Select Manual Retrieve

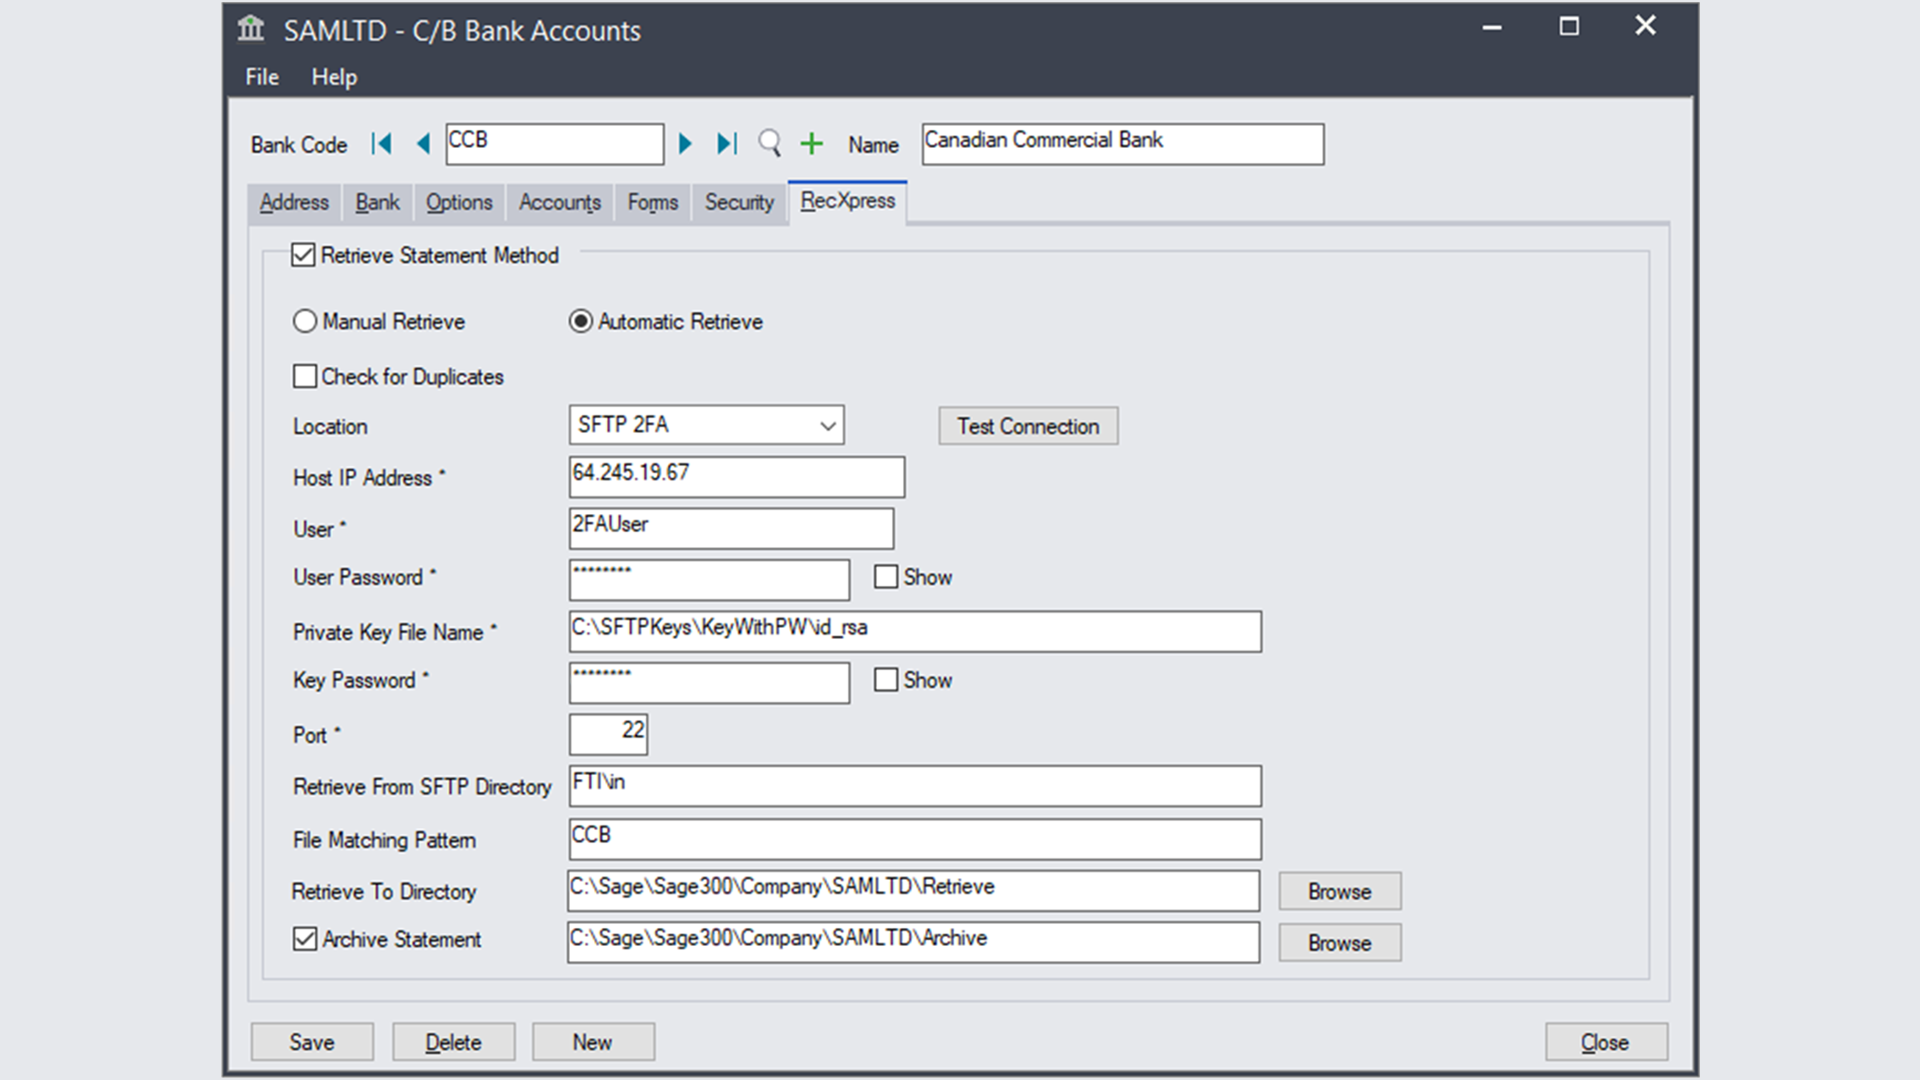(x=305, y=321)
